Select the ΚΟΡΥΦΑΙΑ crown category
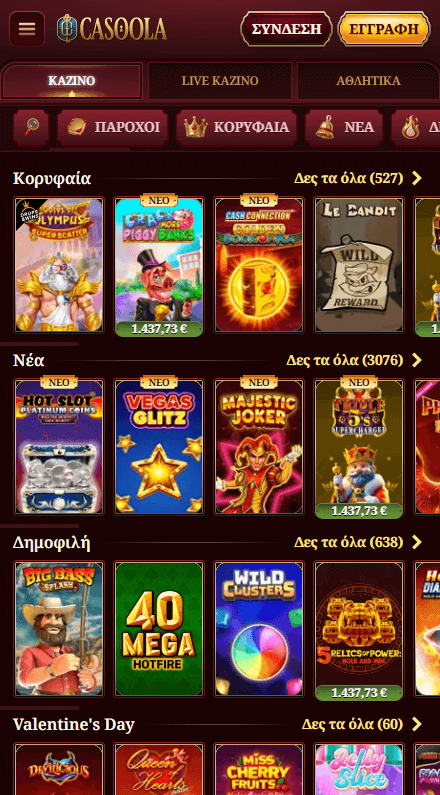The height and width of the screenshot is (795, 440). (x=236, y=127)
